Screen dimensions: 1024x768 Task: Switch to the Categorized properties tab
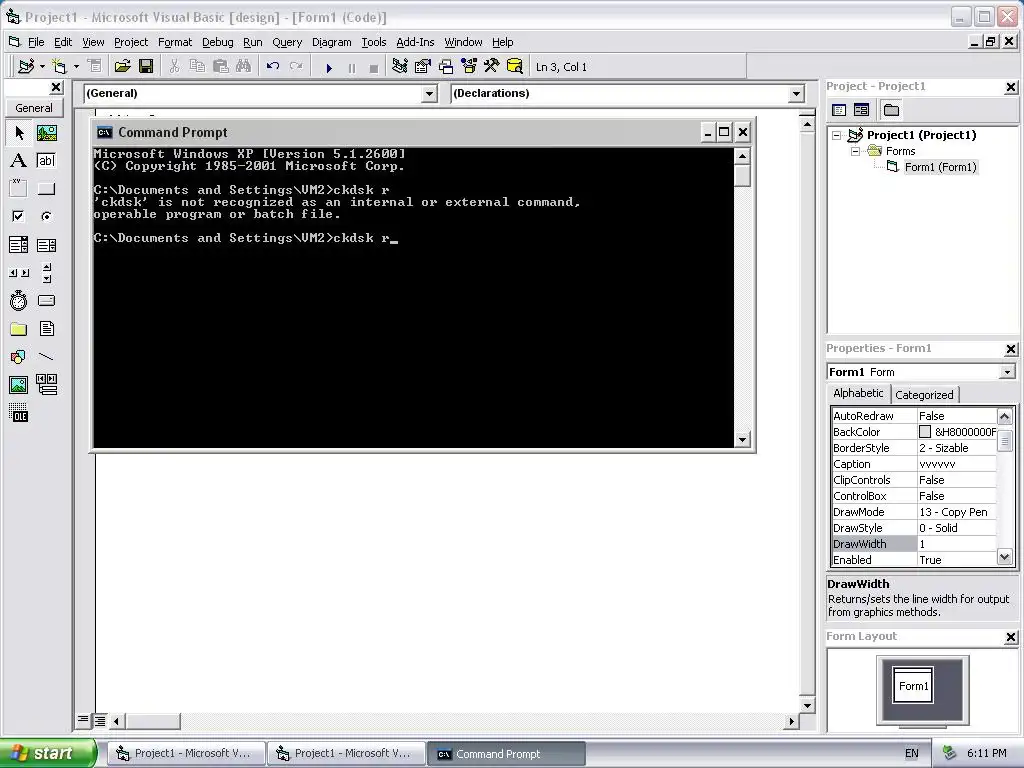(924, 394)
